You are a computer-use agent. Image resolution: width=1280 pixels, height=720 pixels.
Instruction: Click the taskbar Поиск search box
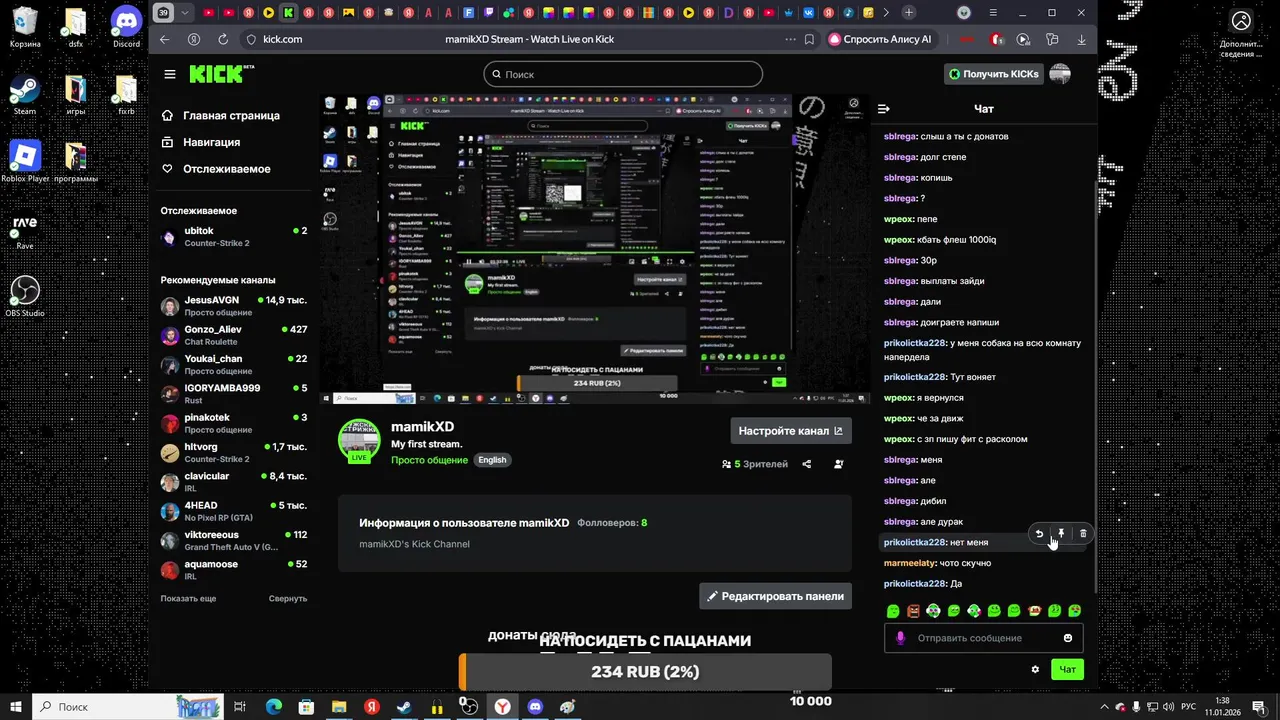(127, 706)
